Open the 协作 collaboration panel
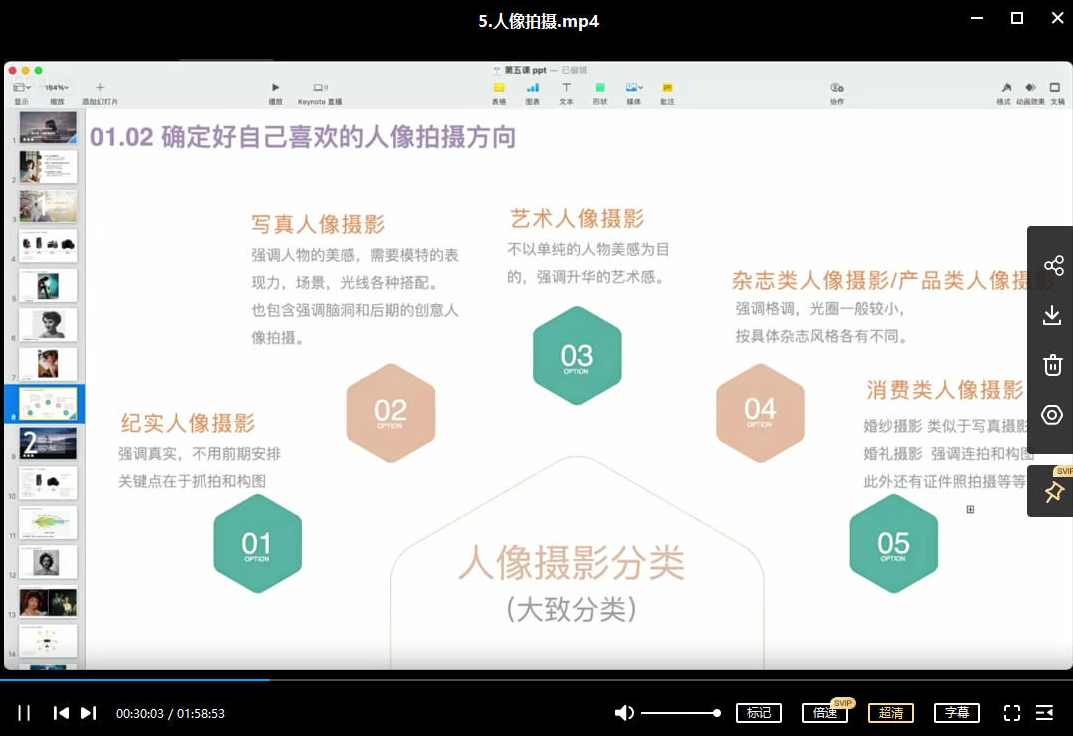The image size is (1073, 736). point(836,88)
